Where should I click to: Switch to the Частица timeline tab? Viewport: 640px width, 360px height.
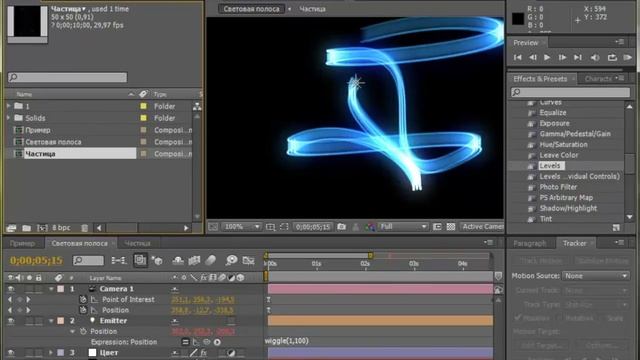(x=138, y=243)
